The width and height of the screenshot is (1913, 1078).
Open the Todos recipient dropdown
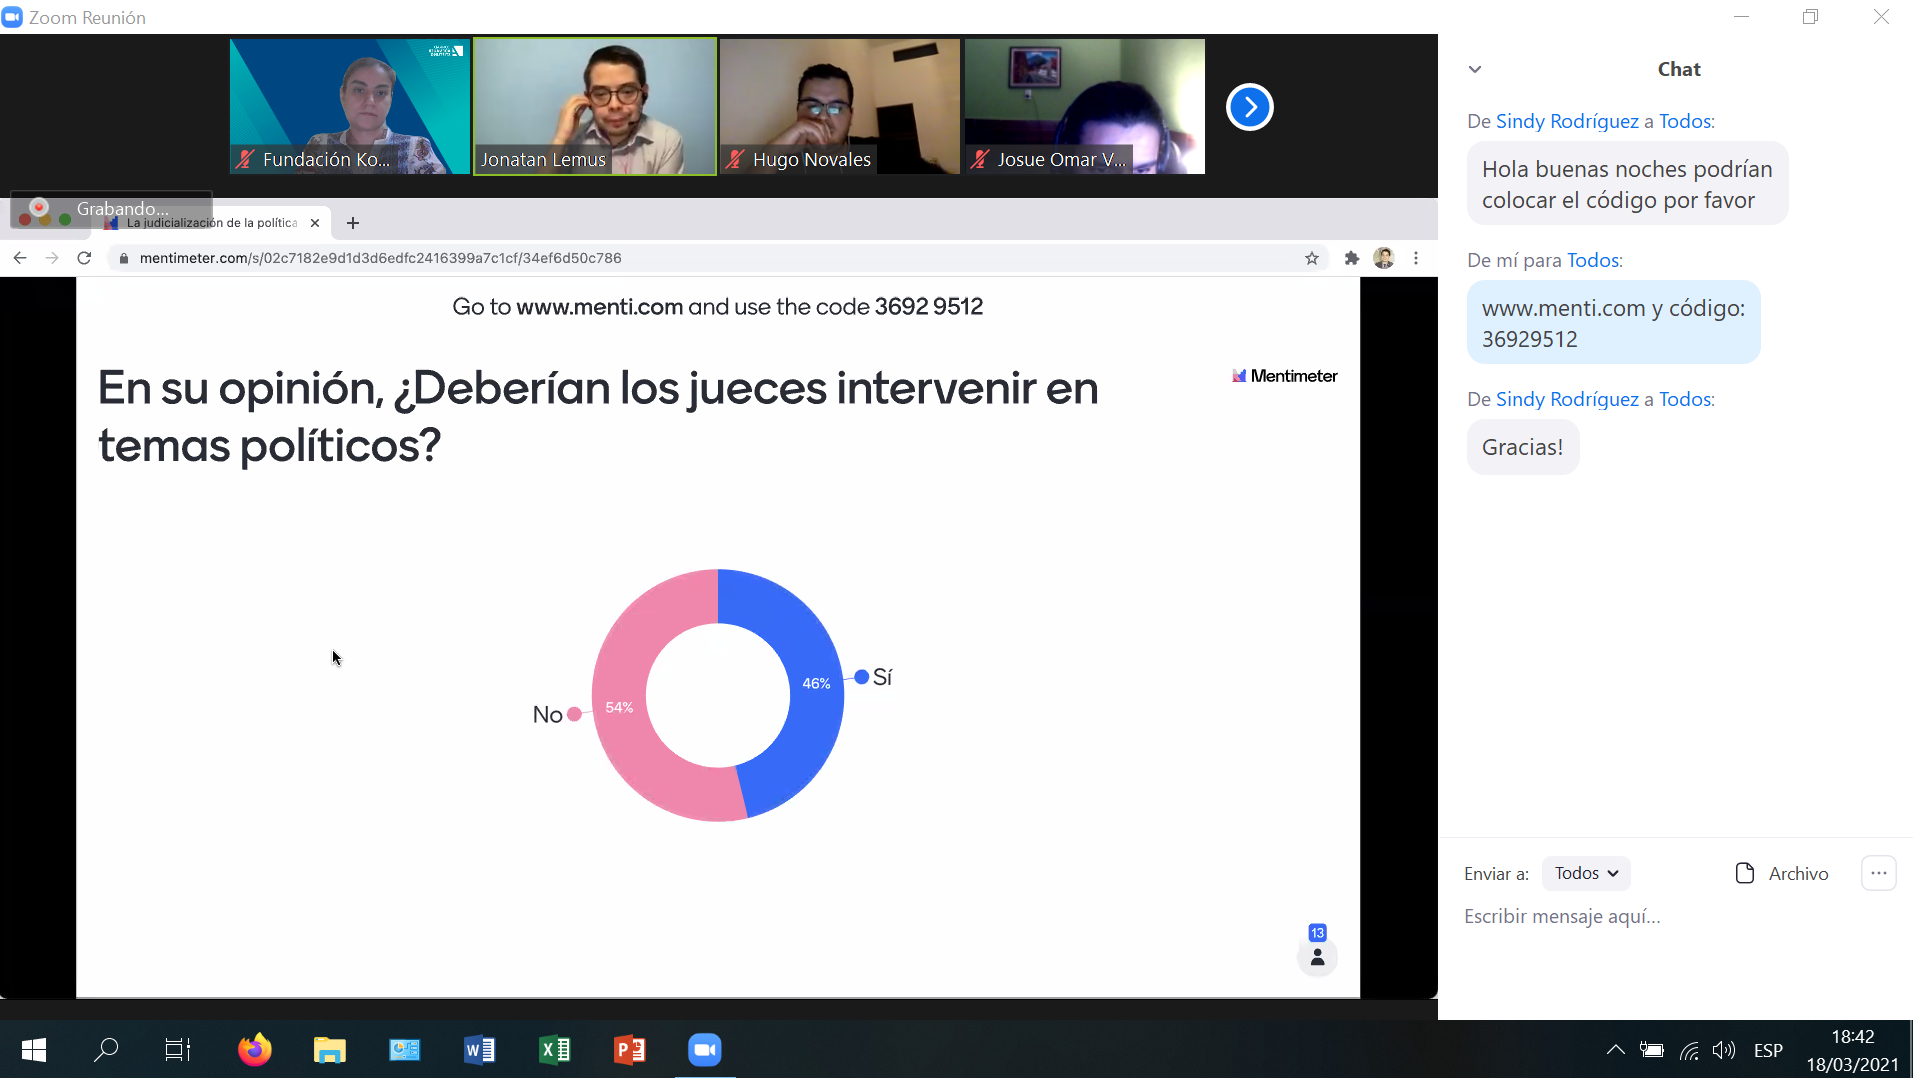(x=1585, y=873)
